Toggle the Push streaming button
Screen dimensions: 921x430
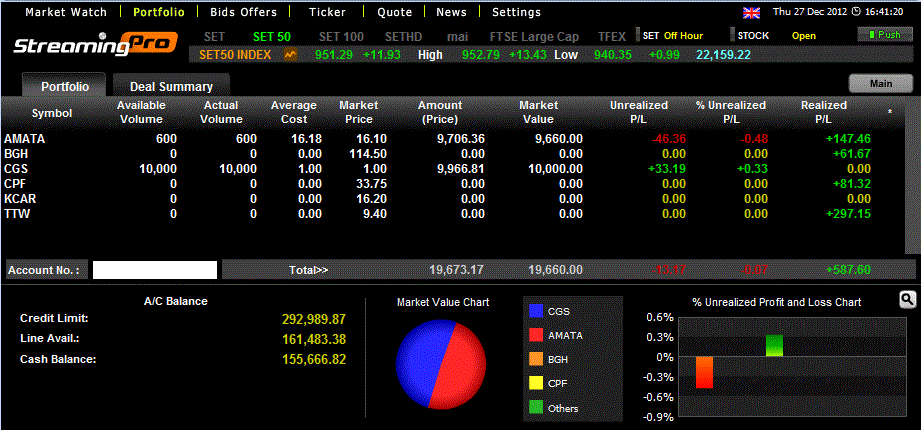884,35
